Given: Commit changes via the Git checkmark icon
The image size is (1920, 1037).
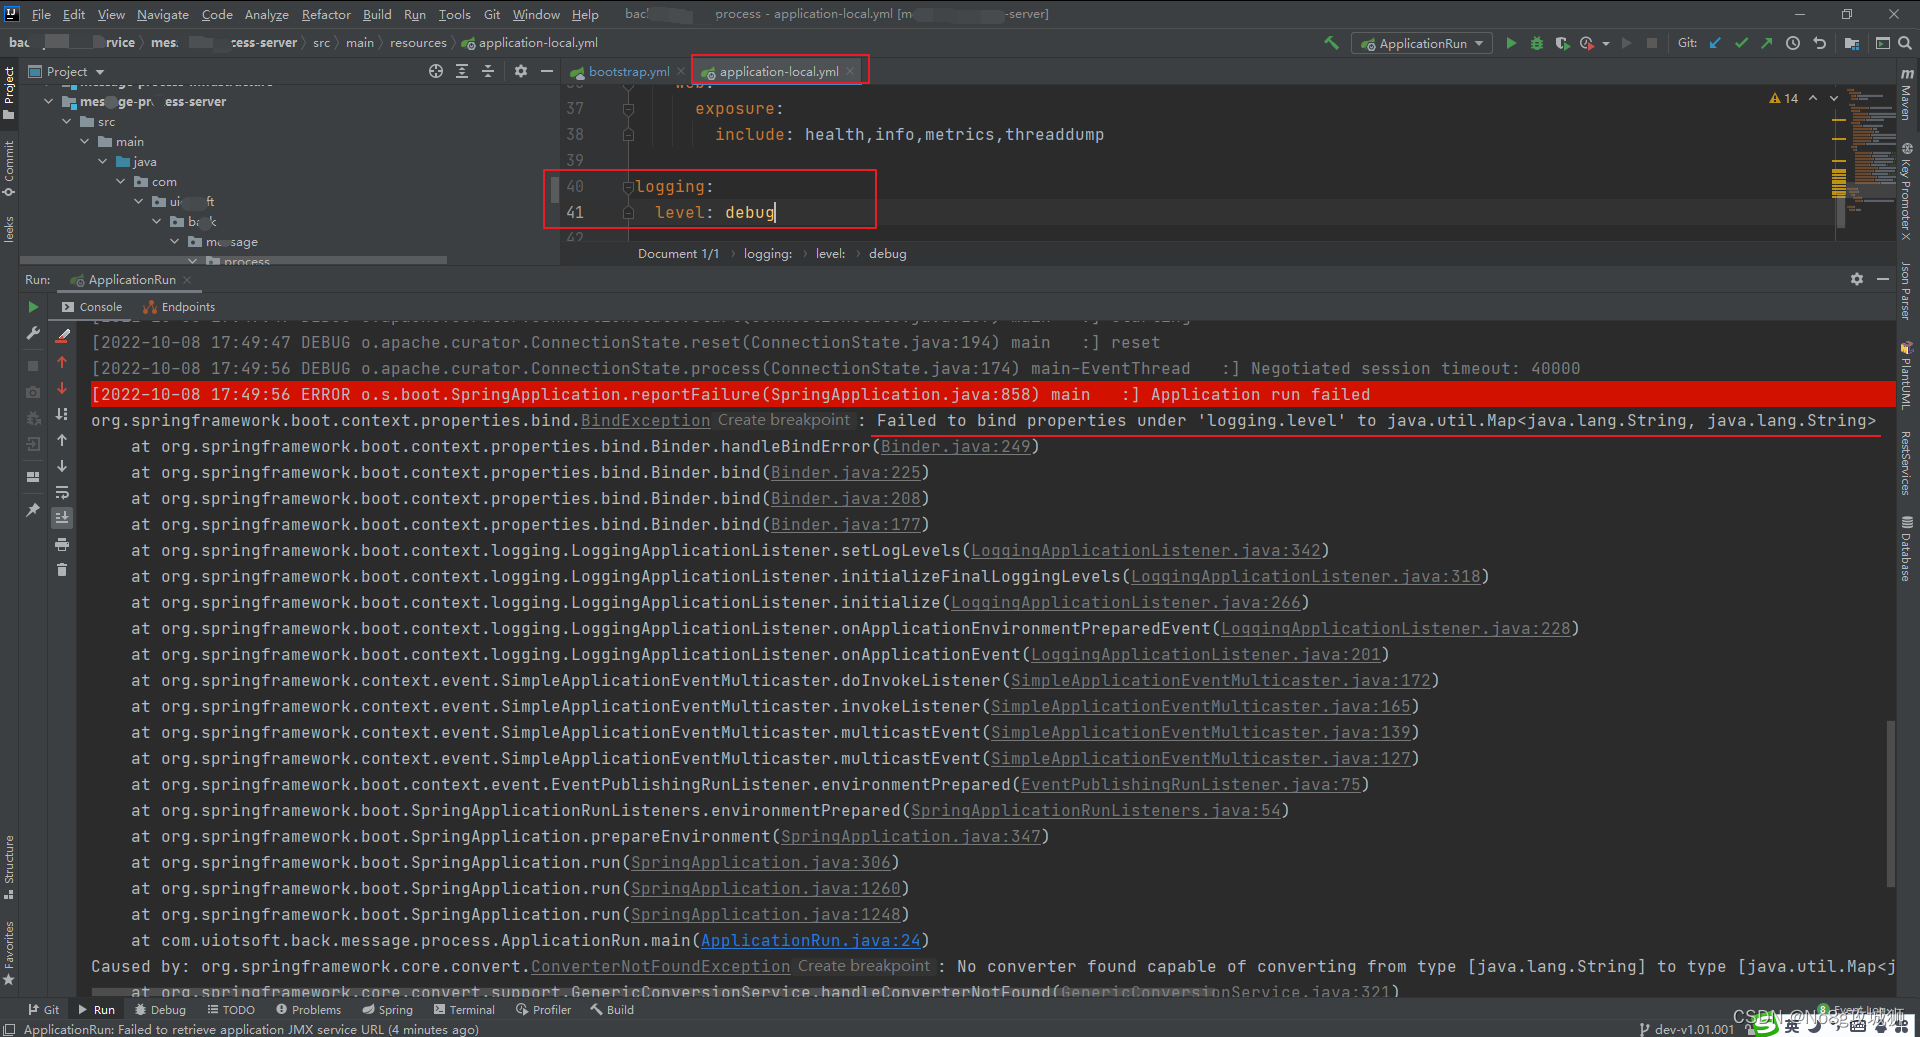Looking at the screenshot, I should pyautogui.click(x=1741, y=43).
